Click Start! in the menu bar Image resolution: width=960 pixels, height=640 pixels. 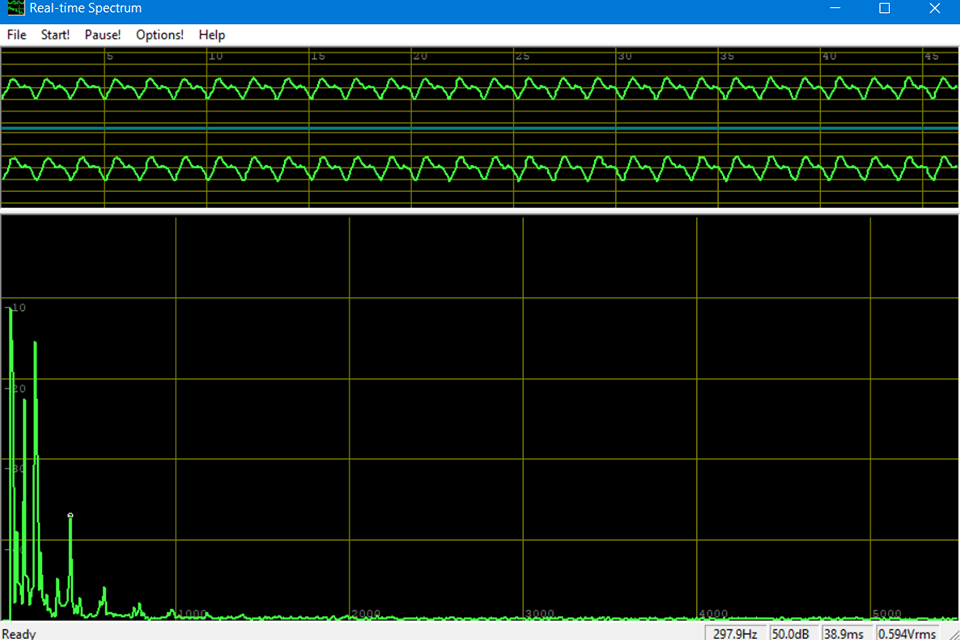coord(55,35)
